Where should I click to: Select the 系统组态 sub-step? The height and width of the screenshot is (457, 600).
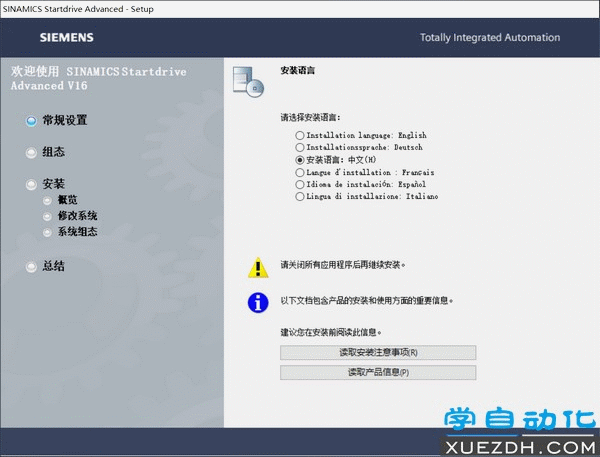pos(70,232)
